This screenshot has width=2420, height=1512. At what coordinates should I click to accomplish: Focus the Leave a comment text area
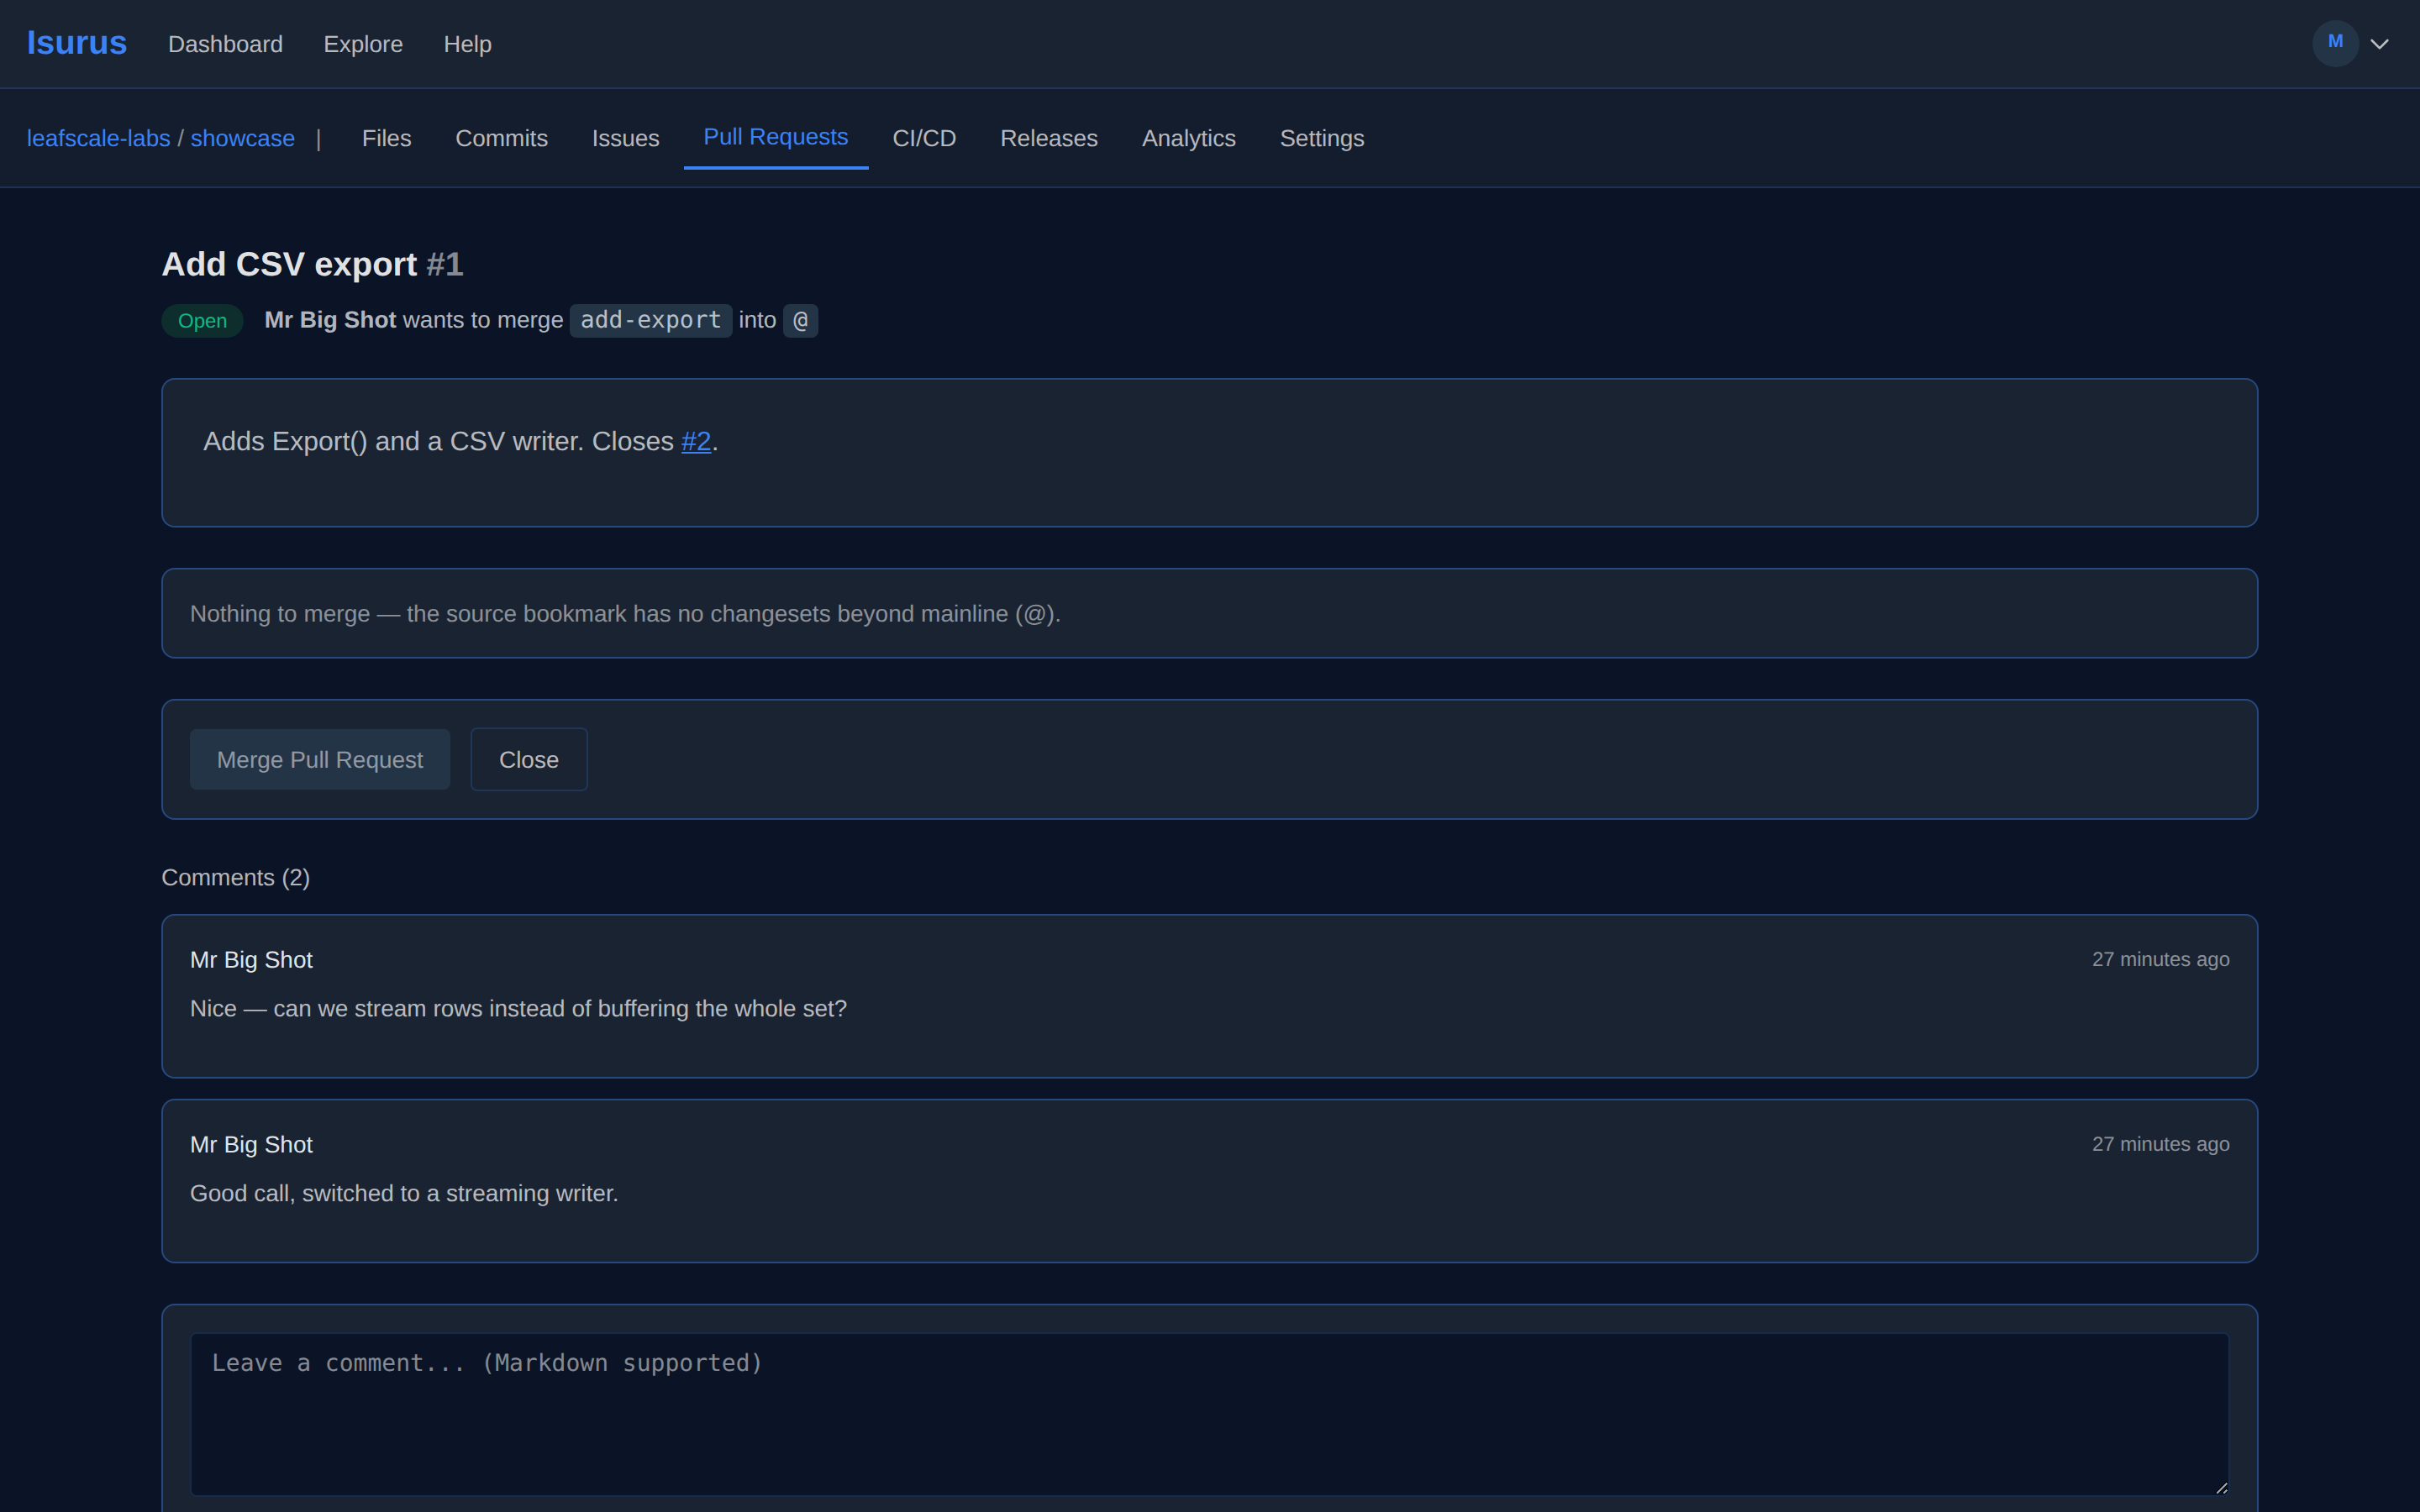(1209, 1413)
